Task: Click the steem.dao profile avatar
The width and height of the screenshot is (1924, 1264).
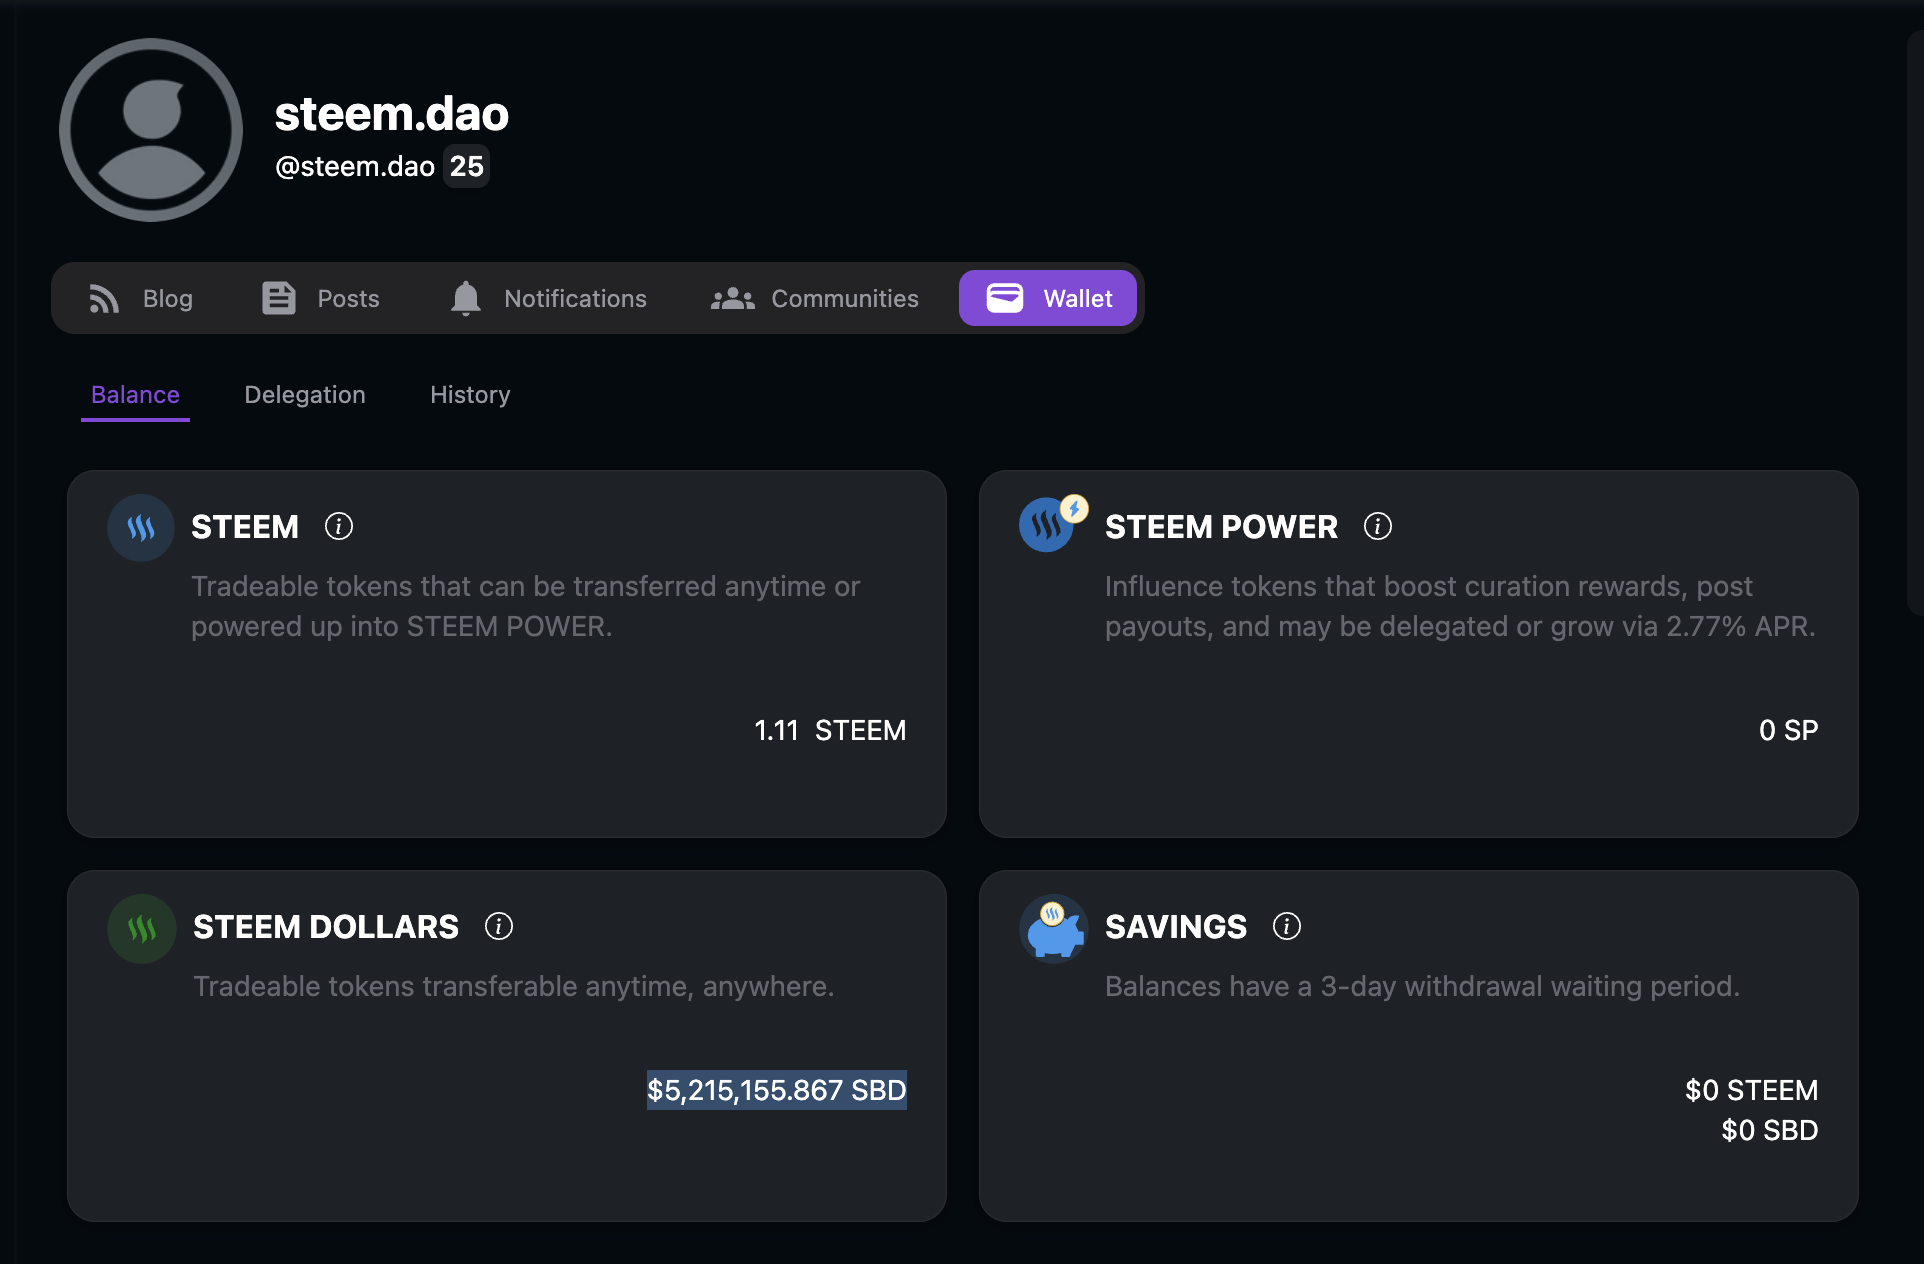Action: (x=151, y=130)
